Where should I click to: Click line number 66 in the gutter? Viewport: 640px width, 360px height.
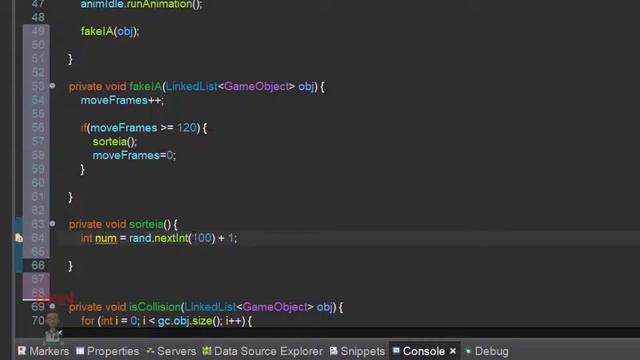coord(38,265)
